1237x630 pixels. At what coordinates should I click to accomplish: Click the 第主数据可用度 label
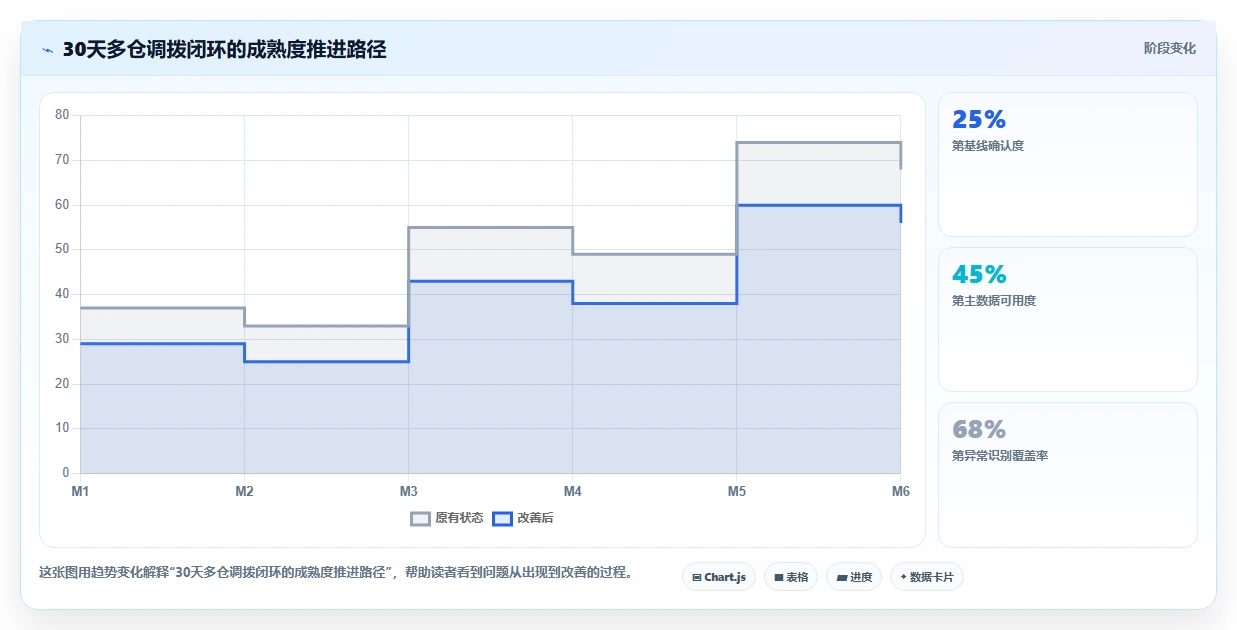[994, 301]
